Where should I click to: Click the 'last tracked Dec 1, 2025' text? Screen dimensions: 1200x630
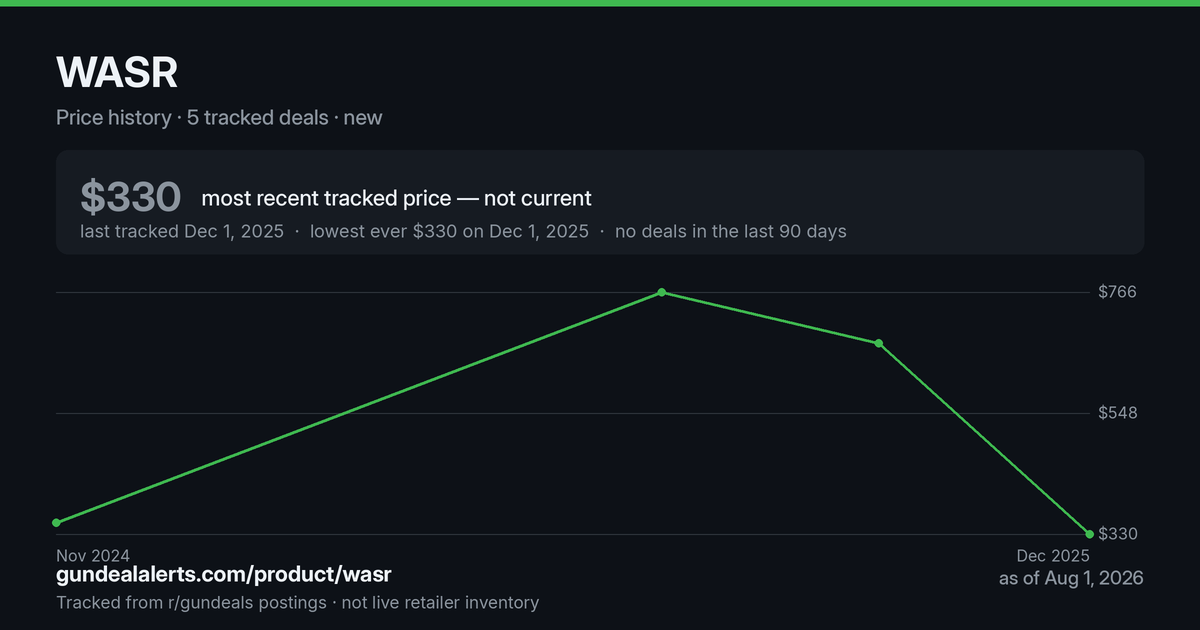coord(182,231)
